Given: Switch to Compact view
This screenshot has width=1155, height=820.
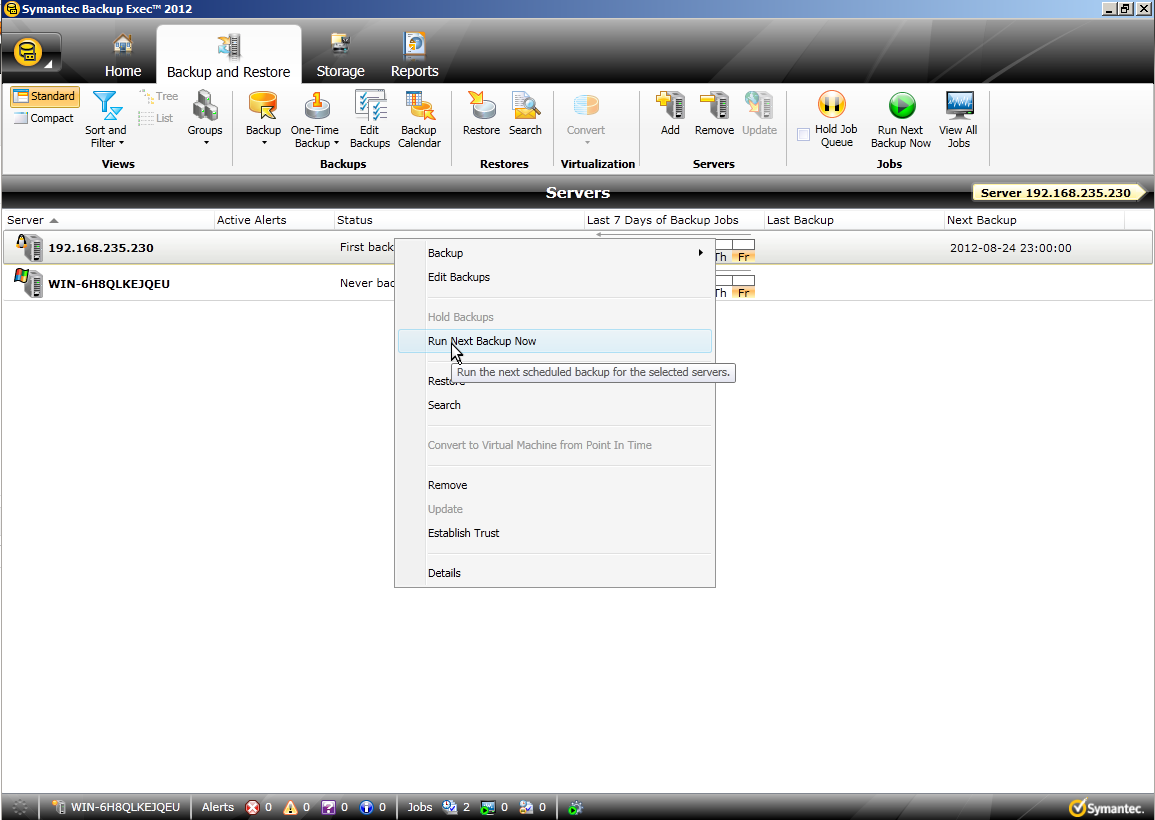Looking at the screenshot, I should [x=44, y=118].
